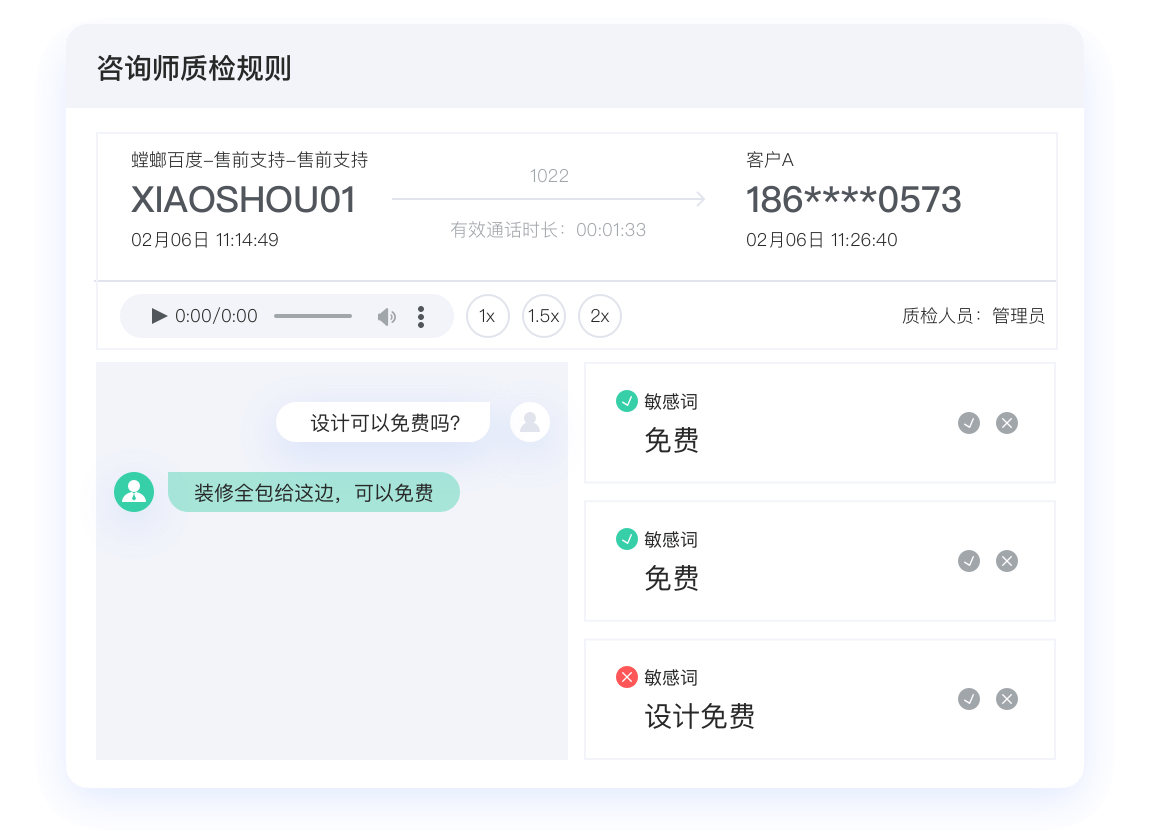Reject the second 免费 sensitive word card
This screenshot has height=840, width=1150.
click(x=1007, y=561)
